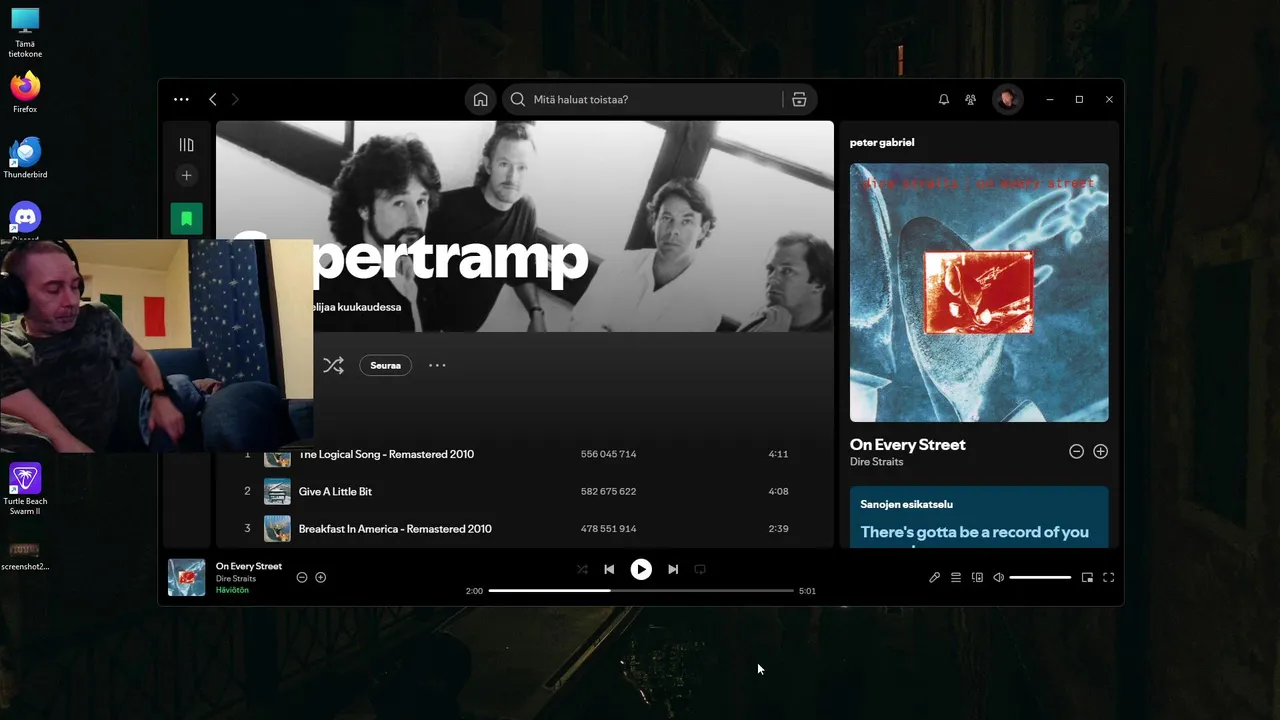Open the mini player icon
Viewport: 1280px width, 720px height.
1087,577
